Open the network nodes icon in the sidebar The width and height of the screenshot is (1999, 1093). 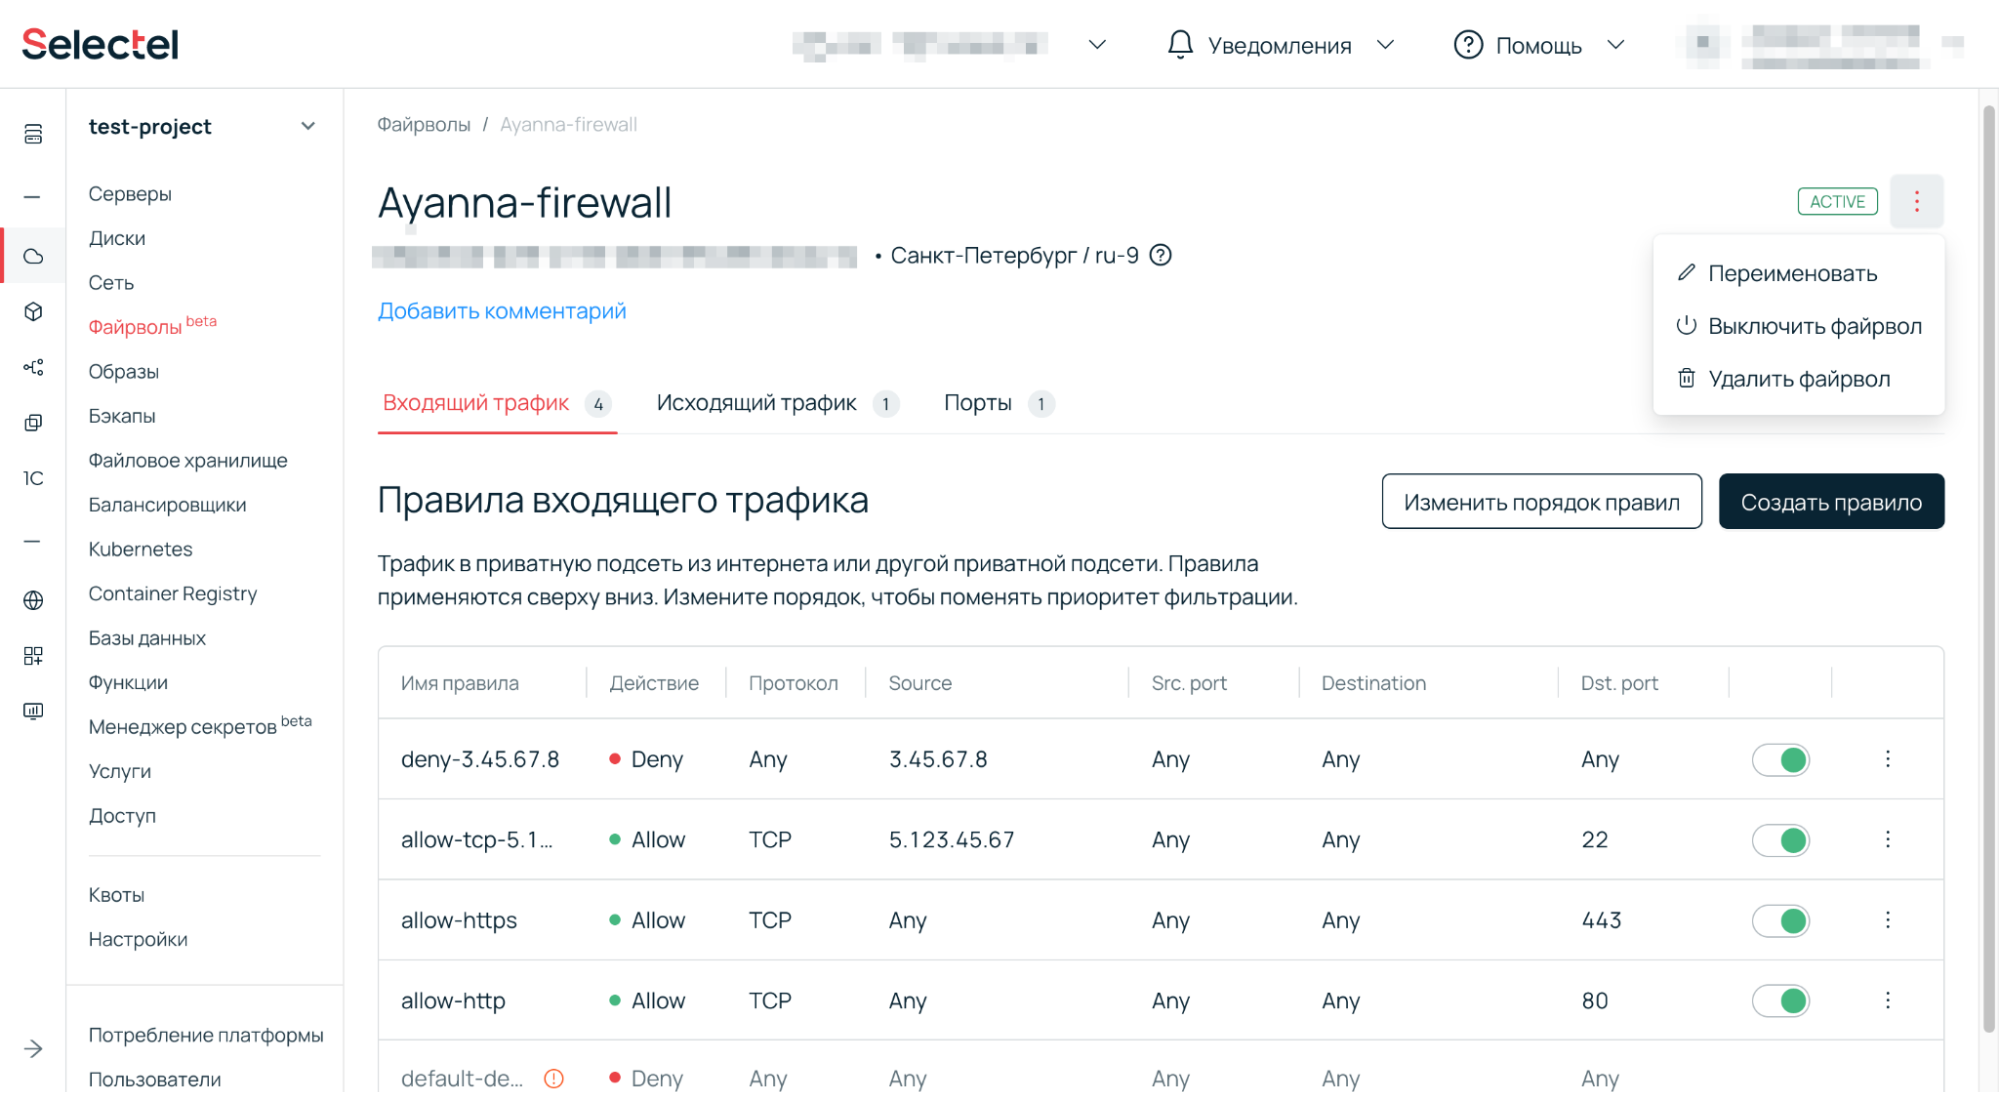click(33, 367)
